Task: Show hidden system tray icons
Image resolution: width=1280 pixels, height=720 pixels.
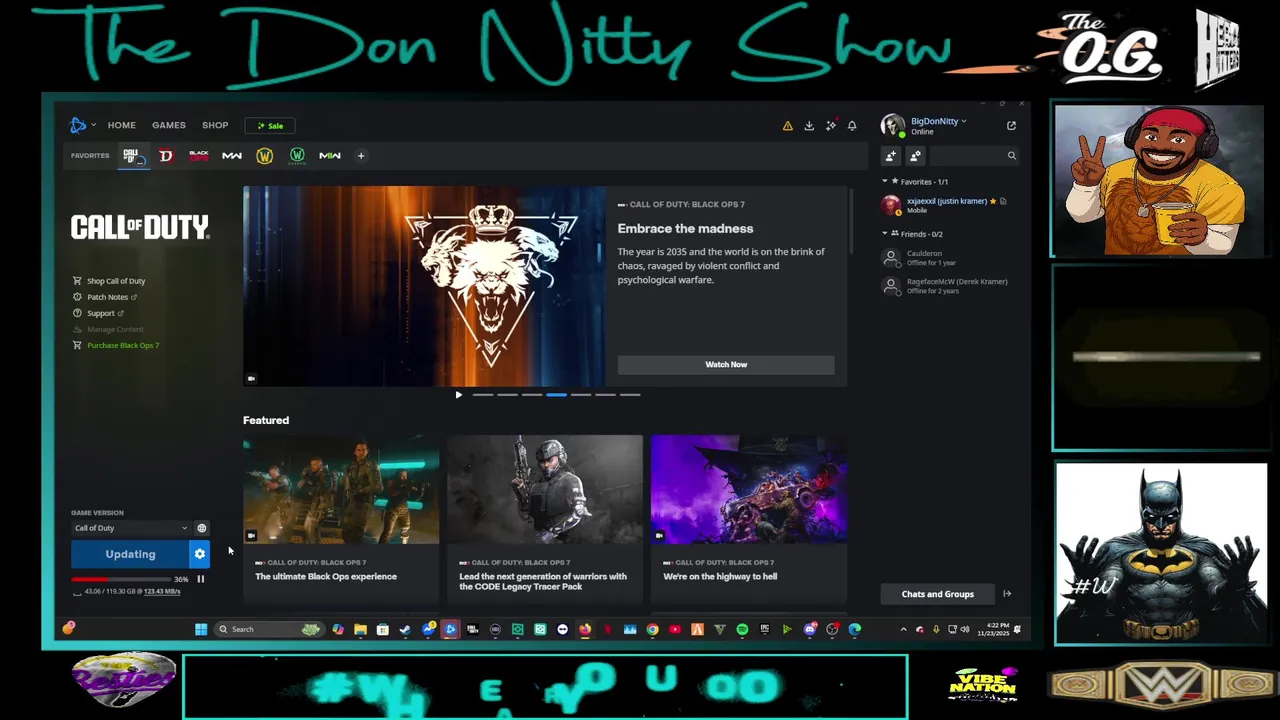Action: click(903, 629)
